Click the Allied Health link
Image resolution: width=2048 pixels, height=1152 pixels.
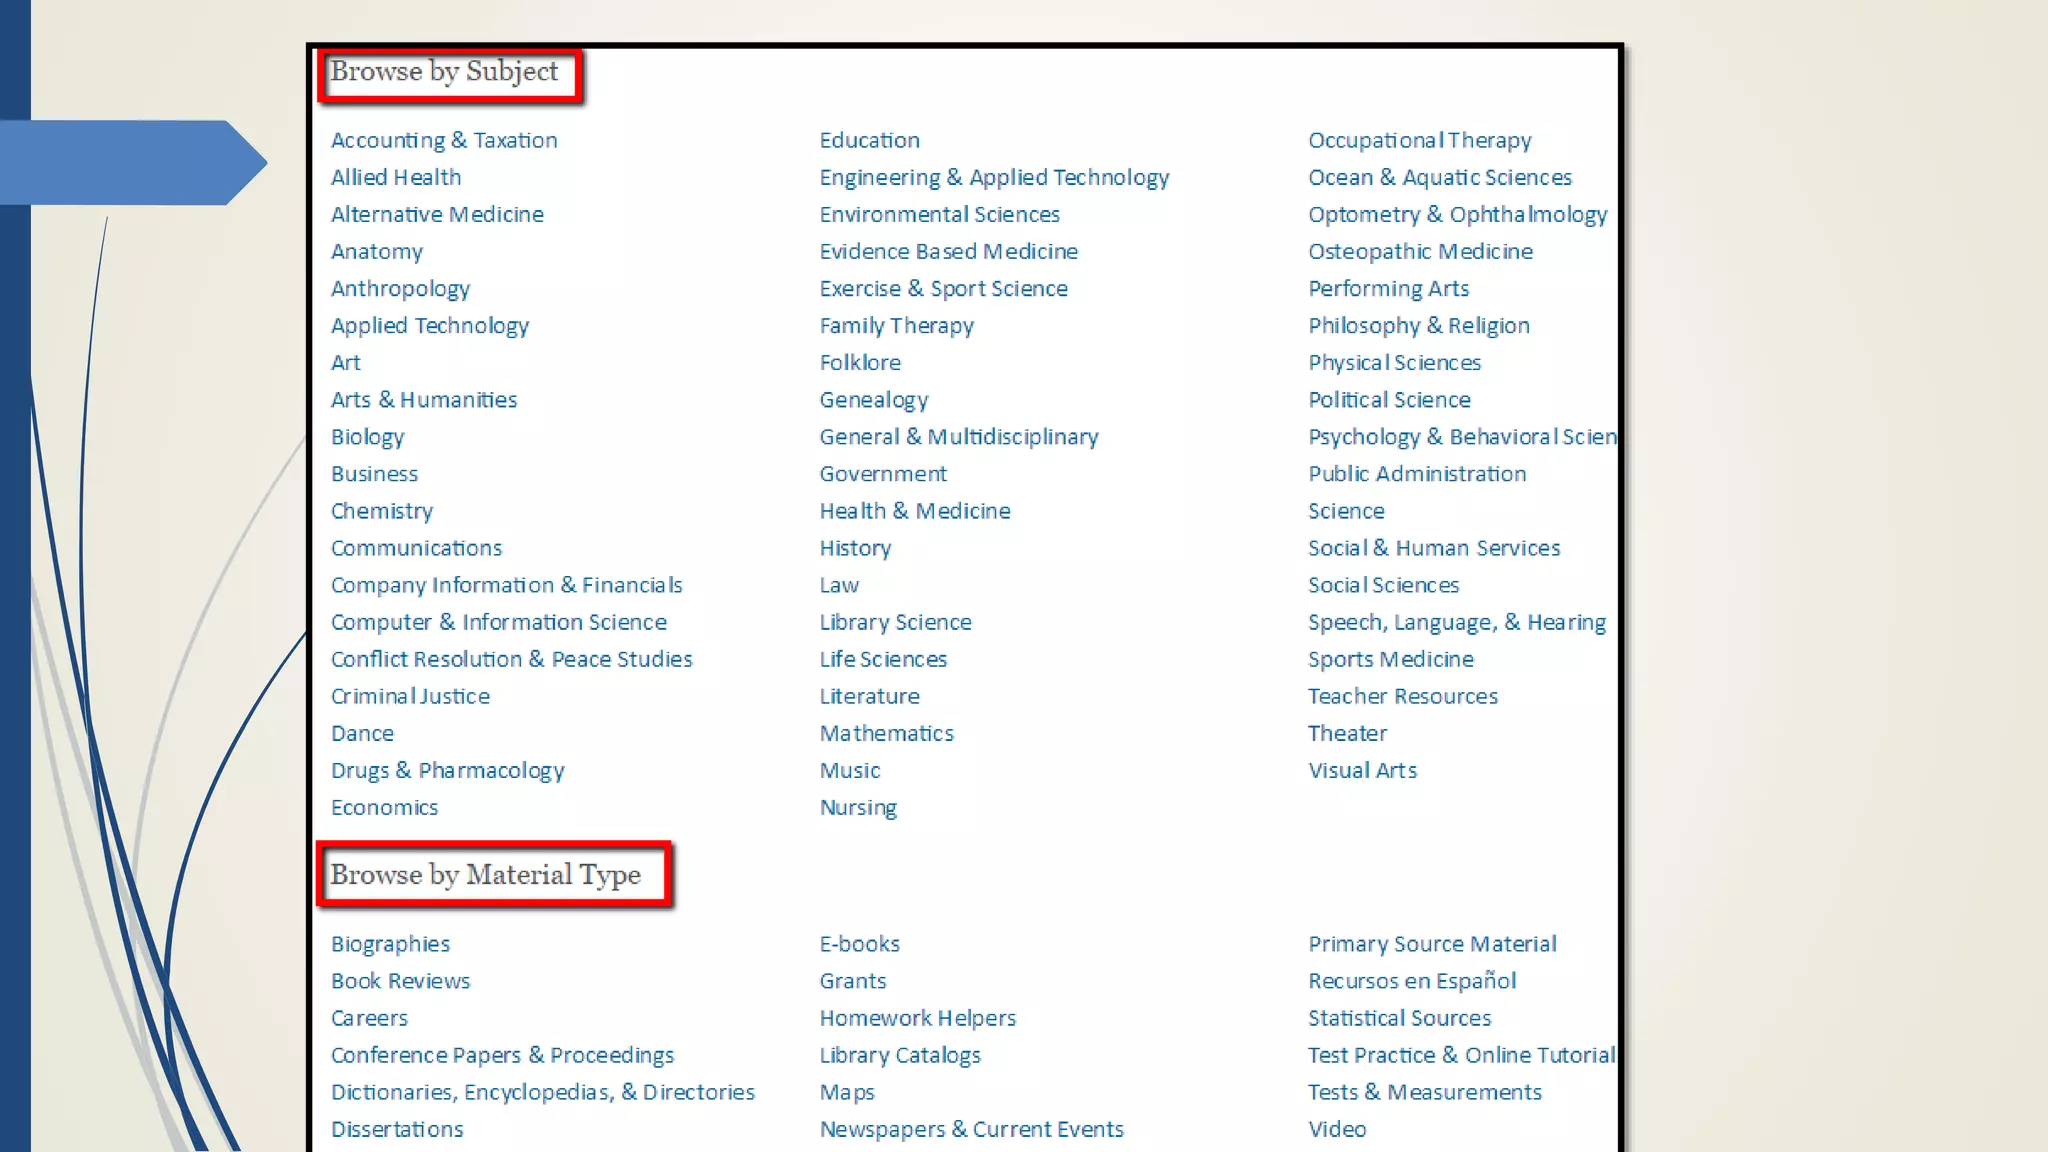tap(396, 177)
